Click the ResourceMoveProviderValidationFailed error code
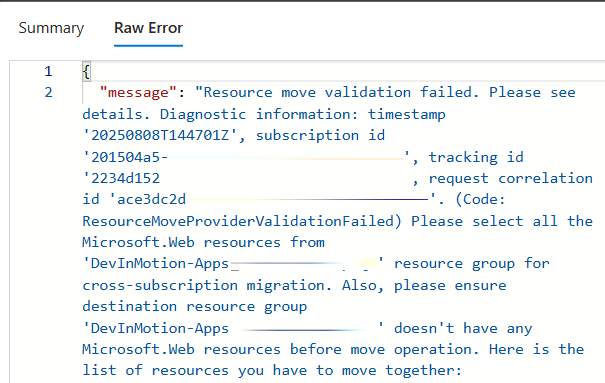Image resolution: width=605 pixels, height=383 pixels. point(238,221)
